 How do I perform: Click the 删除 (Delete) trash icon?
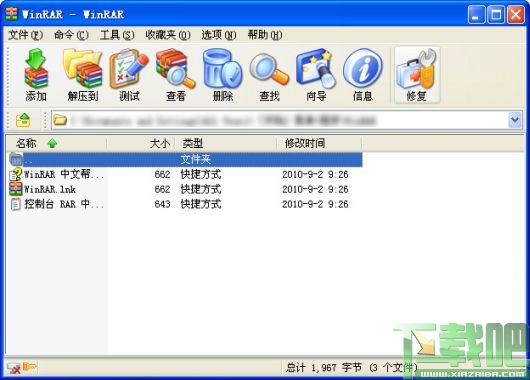[223, 75]
